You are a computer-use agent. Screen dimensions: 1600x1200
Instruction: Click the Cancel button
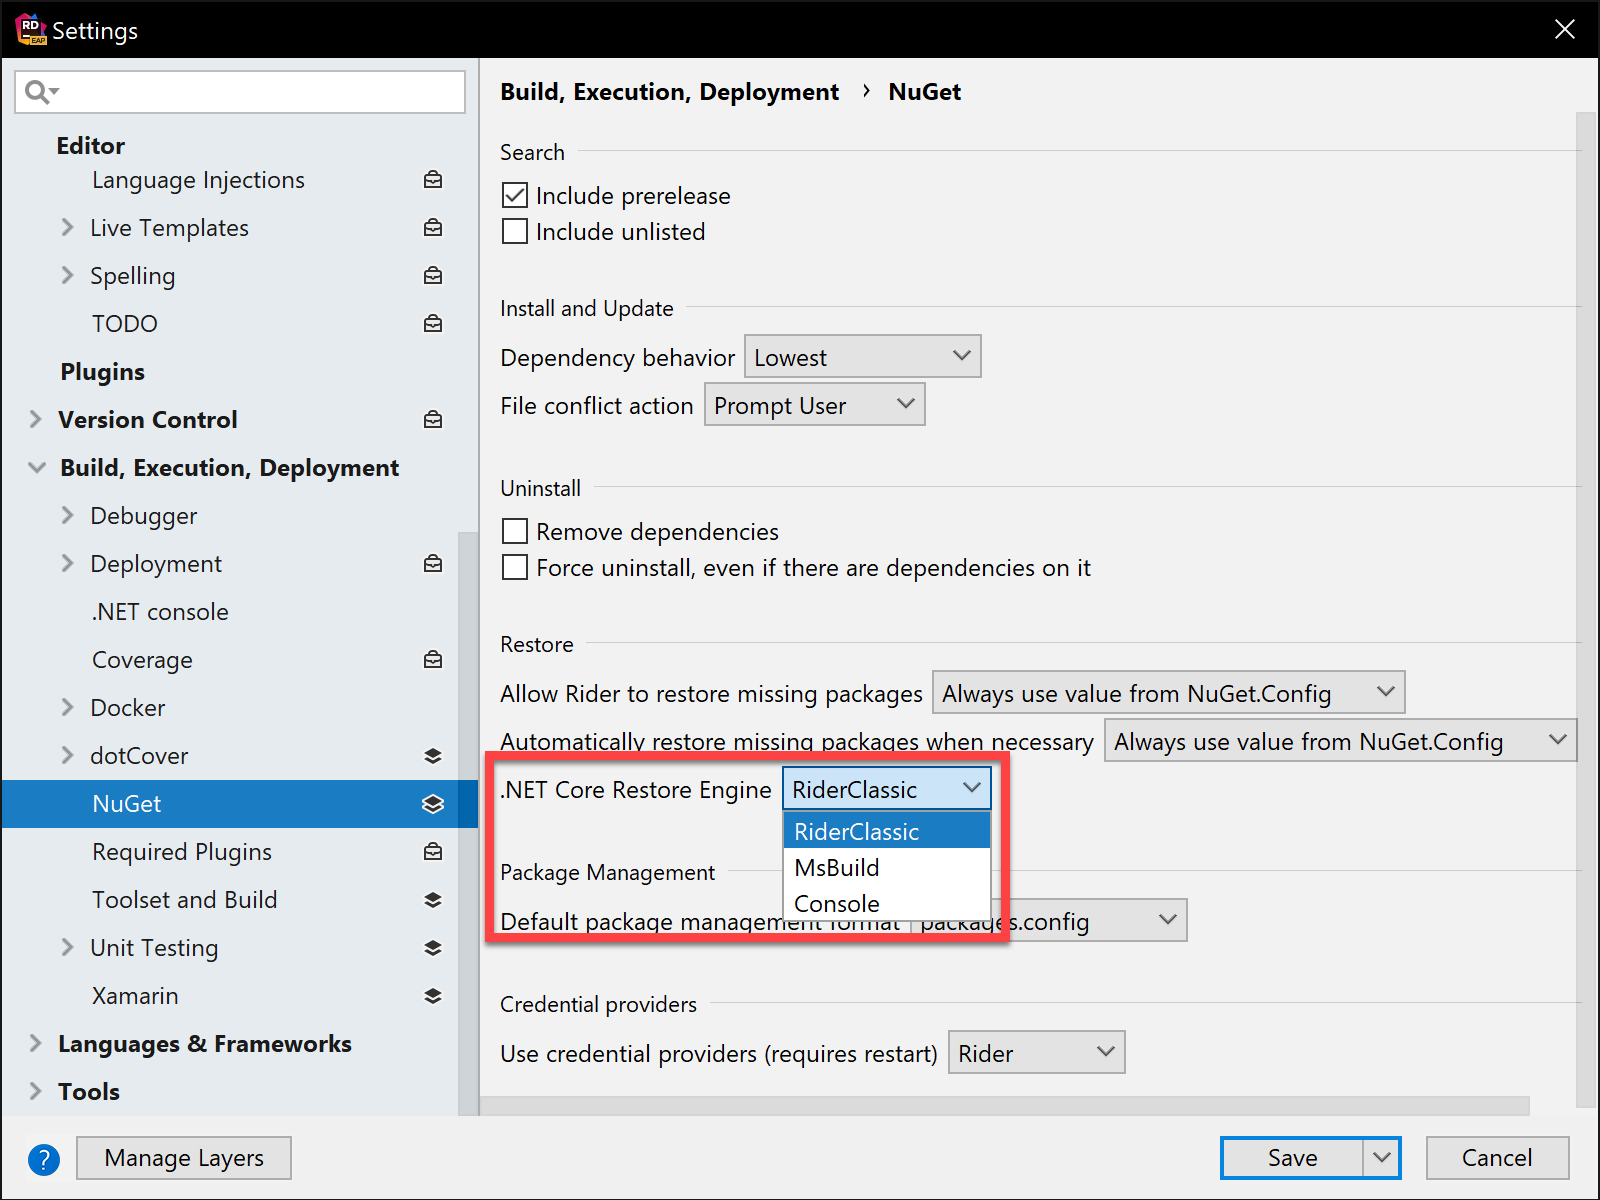pos(1497,1158)
